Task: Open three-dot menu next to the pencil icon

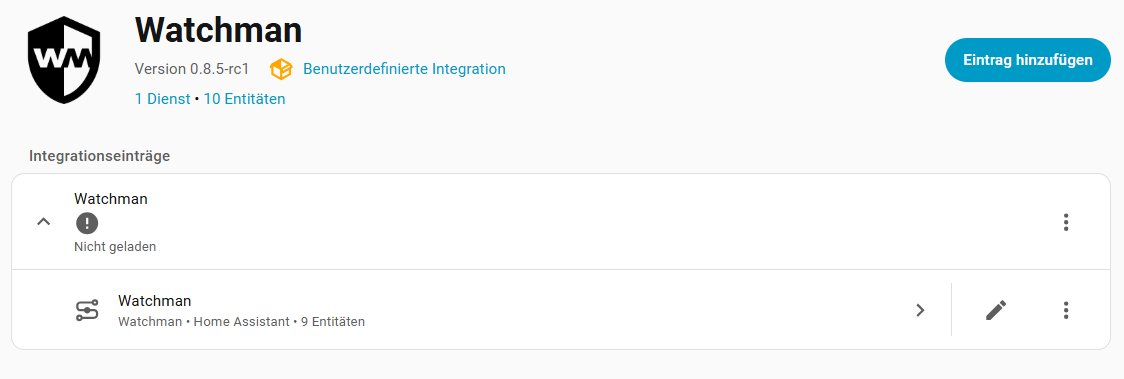Action: (x=1066, y=310)
